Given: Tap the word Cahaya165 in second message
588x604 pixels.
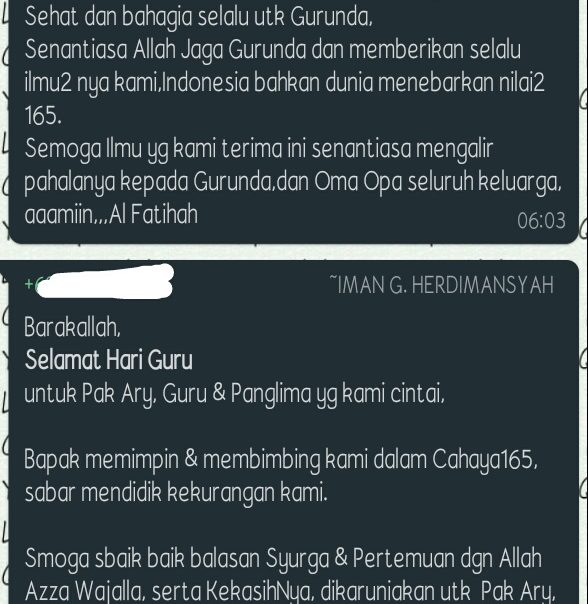Looking at the screenshot, I should click(x=484, y=460).
